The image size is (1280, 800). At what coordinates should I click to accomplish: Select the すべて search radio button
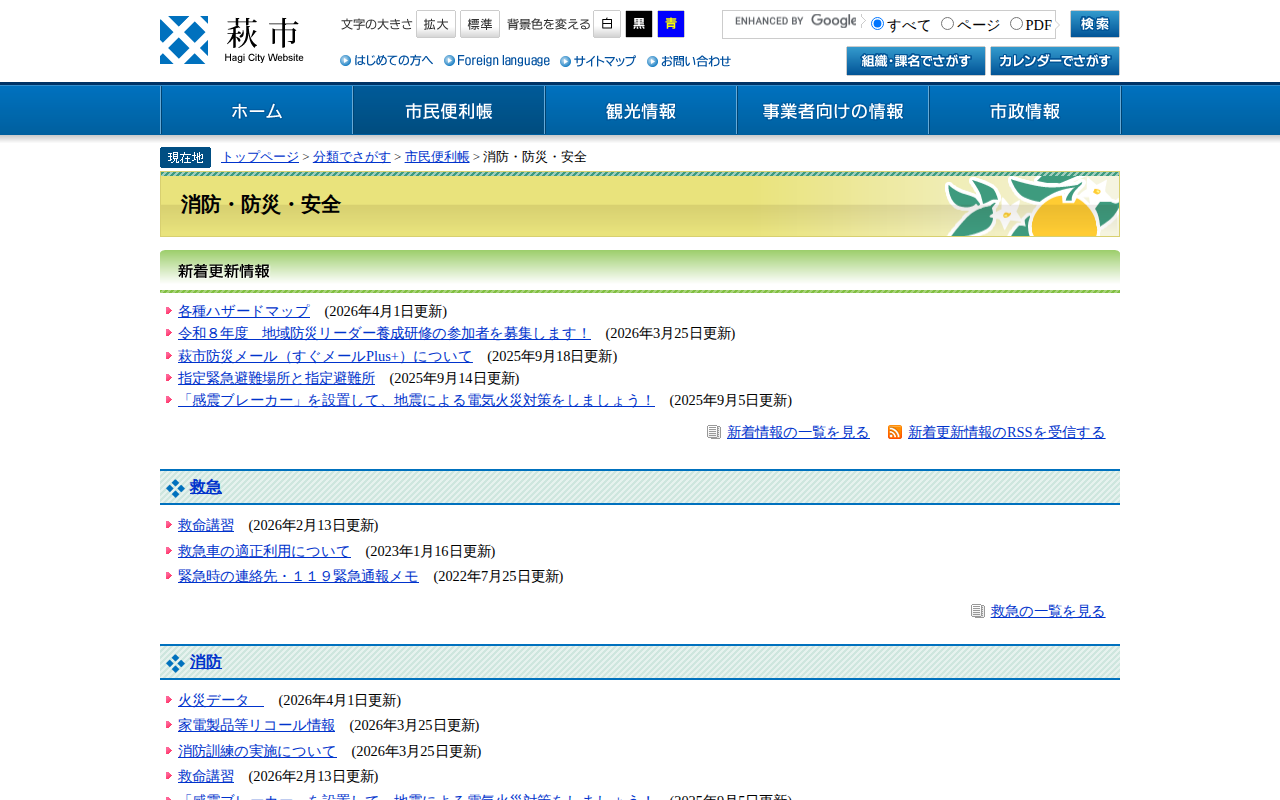coord(878,24)
